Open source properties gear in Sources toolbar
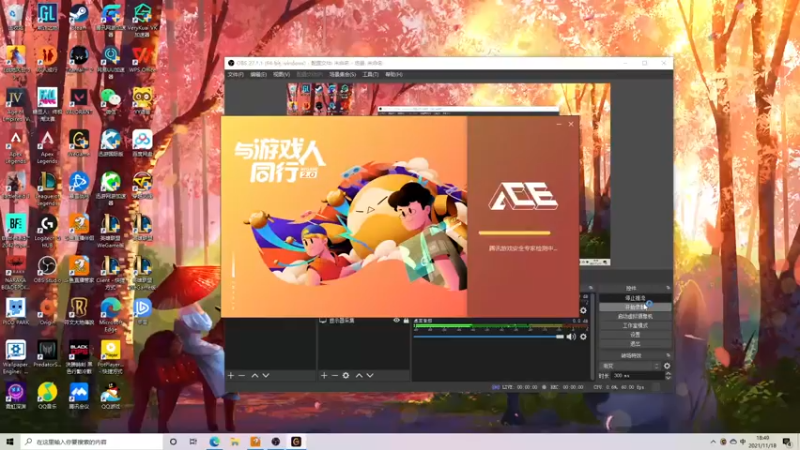Image resolution: width=800 pixels, height=450 pixels. [x=346, y=376]
